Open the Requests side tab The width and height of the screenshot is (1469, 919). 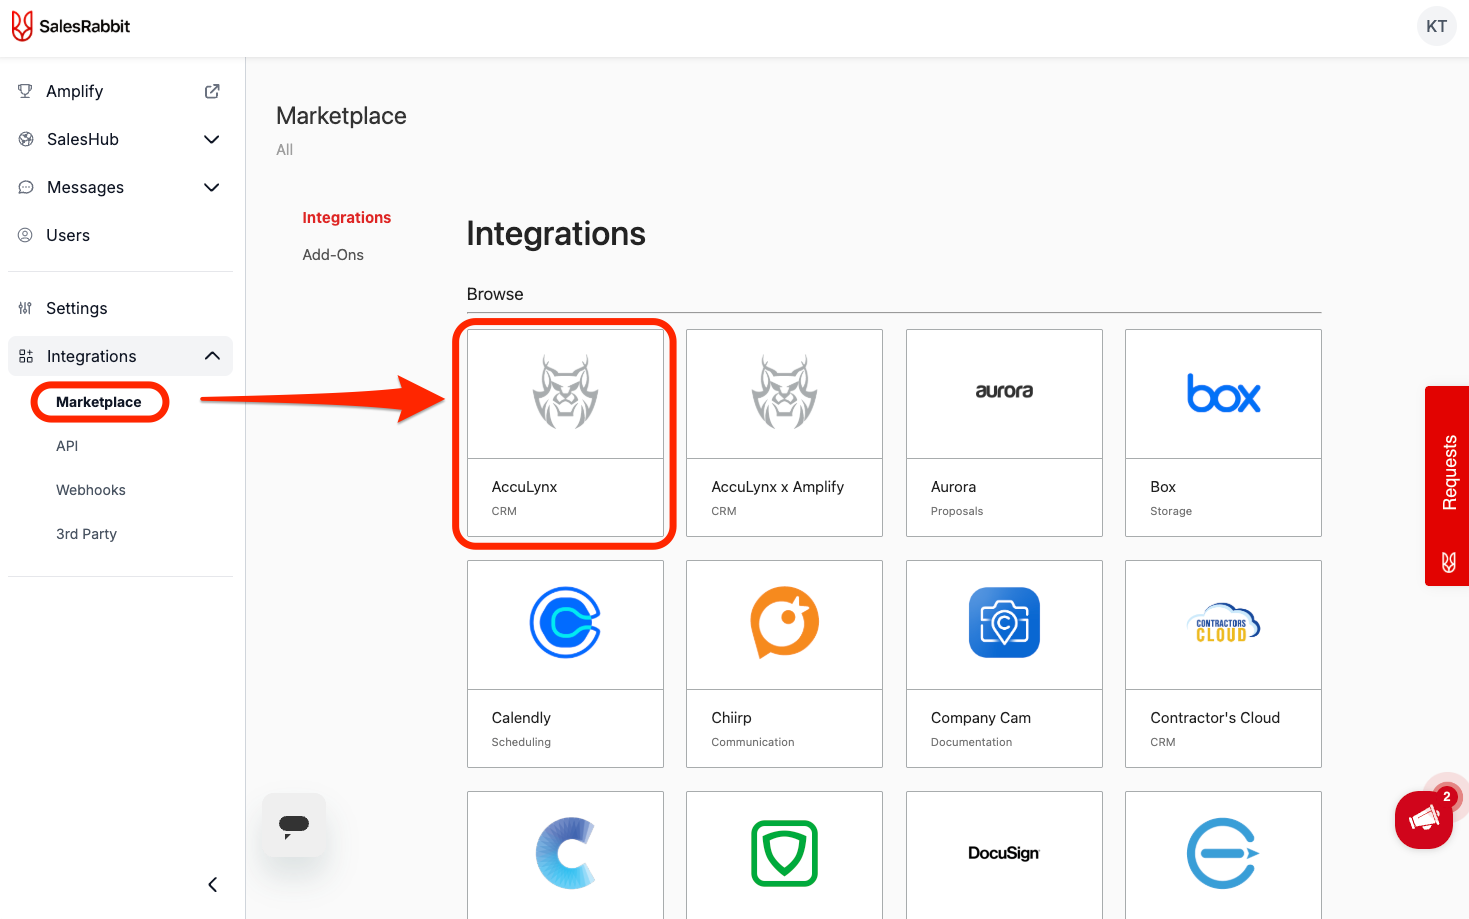click(1447, 486)
